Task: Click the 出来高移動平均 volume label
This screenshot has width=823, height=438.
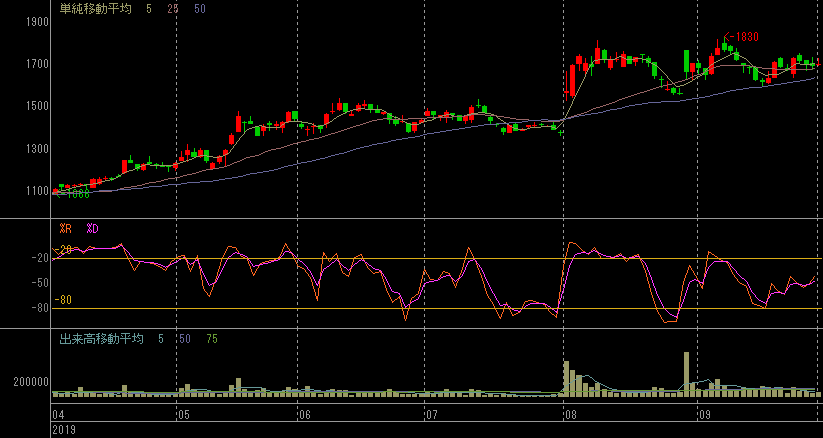Action: point(101,339)
